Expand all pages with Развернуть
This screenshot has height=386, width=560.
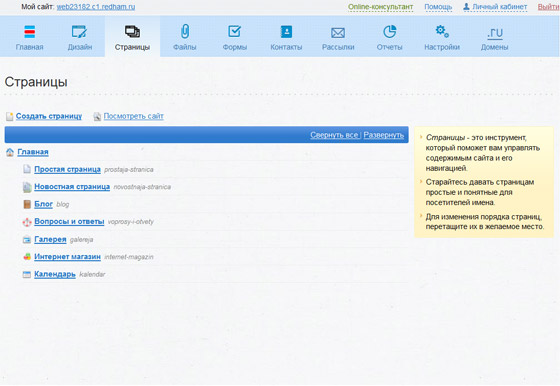click(384, 135)
